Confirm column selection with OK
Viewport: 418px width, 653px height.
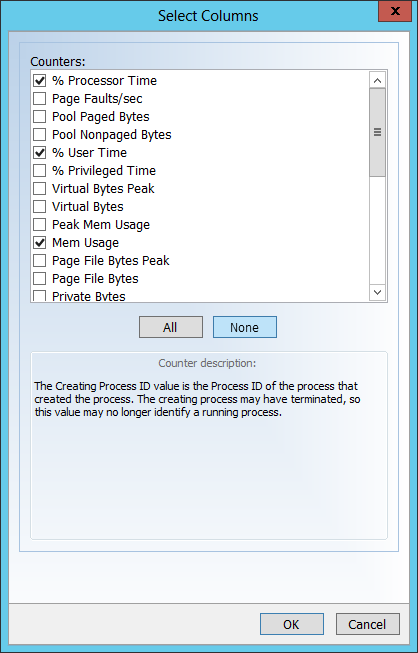(292, 624)
